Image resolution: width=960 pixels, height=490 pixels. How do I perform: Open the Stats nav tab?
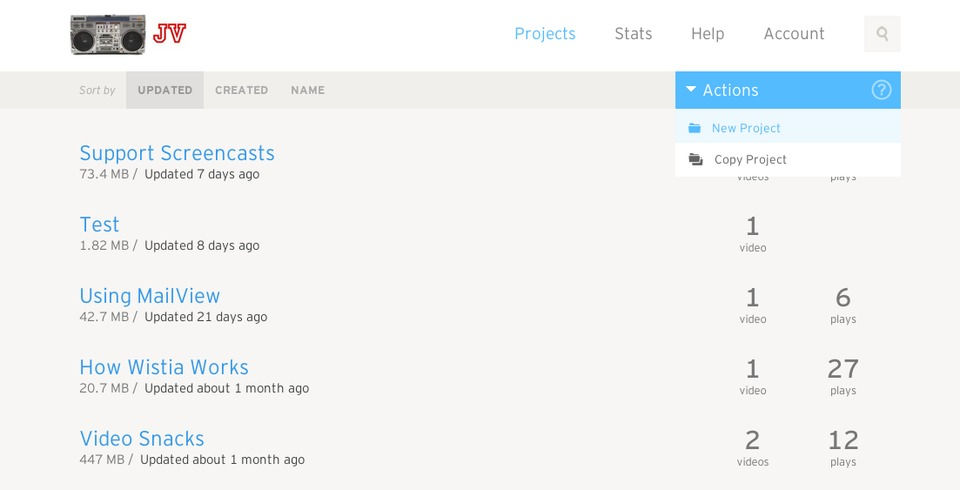pyautogui.click(x=633, y=34)
